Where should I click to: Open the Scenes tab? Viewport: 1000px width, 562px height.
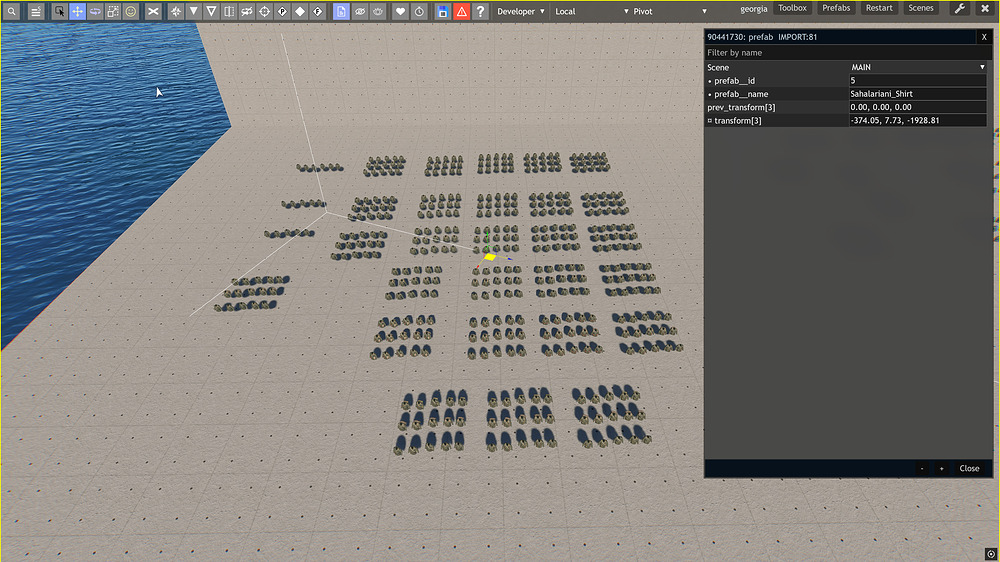[x=921, y=8]
